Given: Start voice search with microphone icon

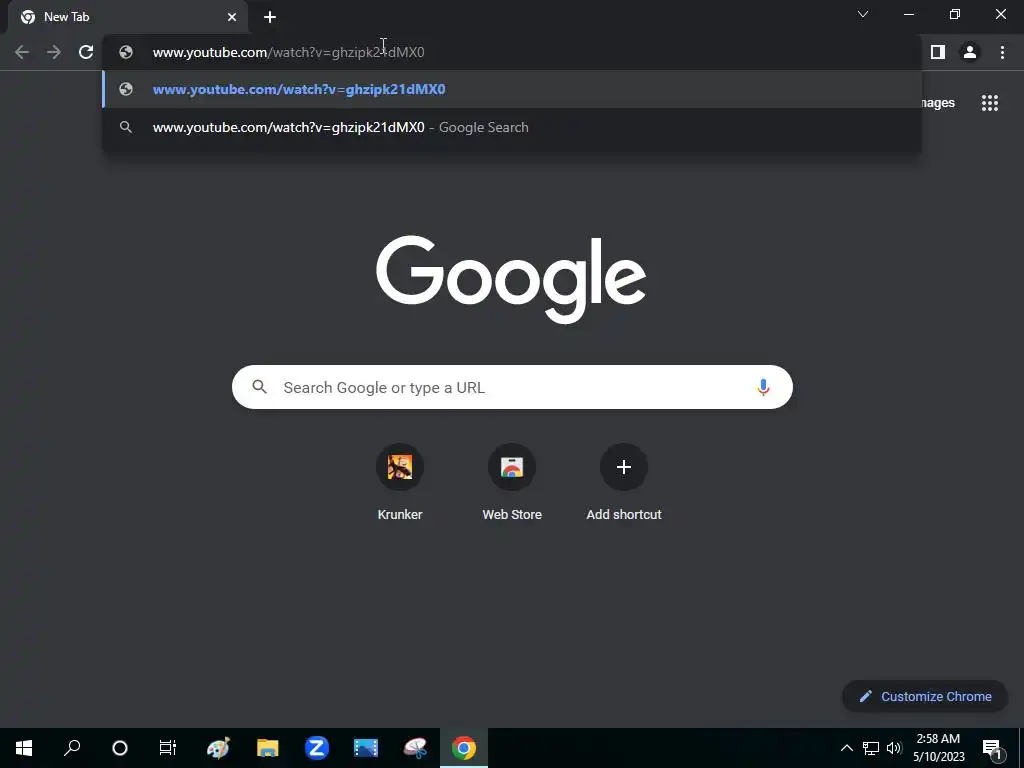Looking at the screenshot, I should pos(763,387).
